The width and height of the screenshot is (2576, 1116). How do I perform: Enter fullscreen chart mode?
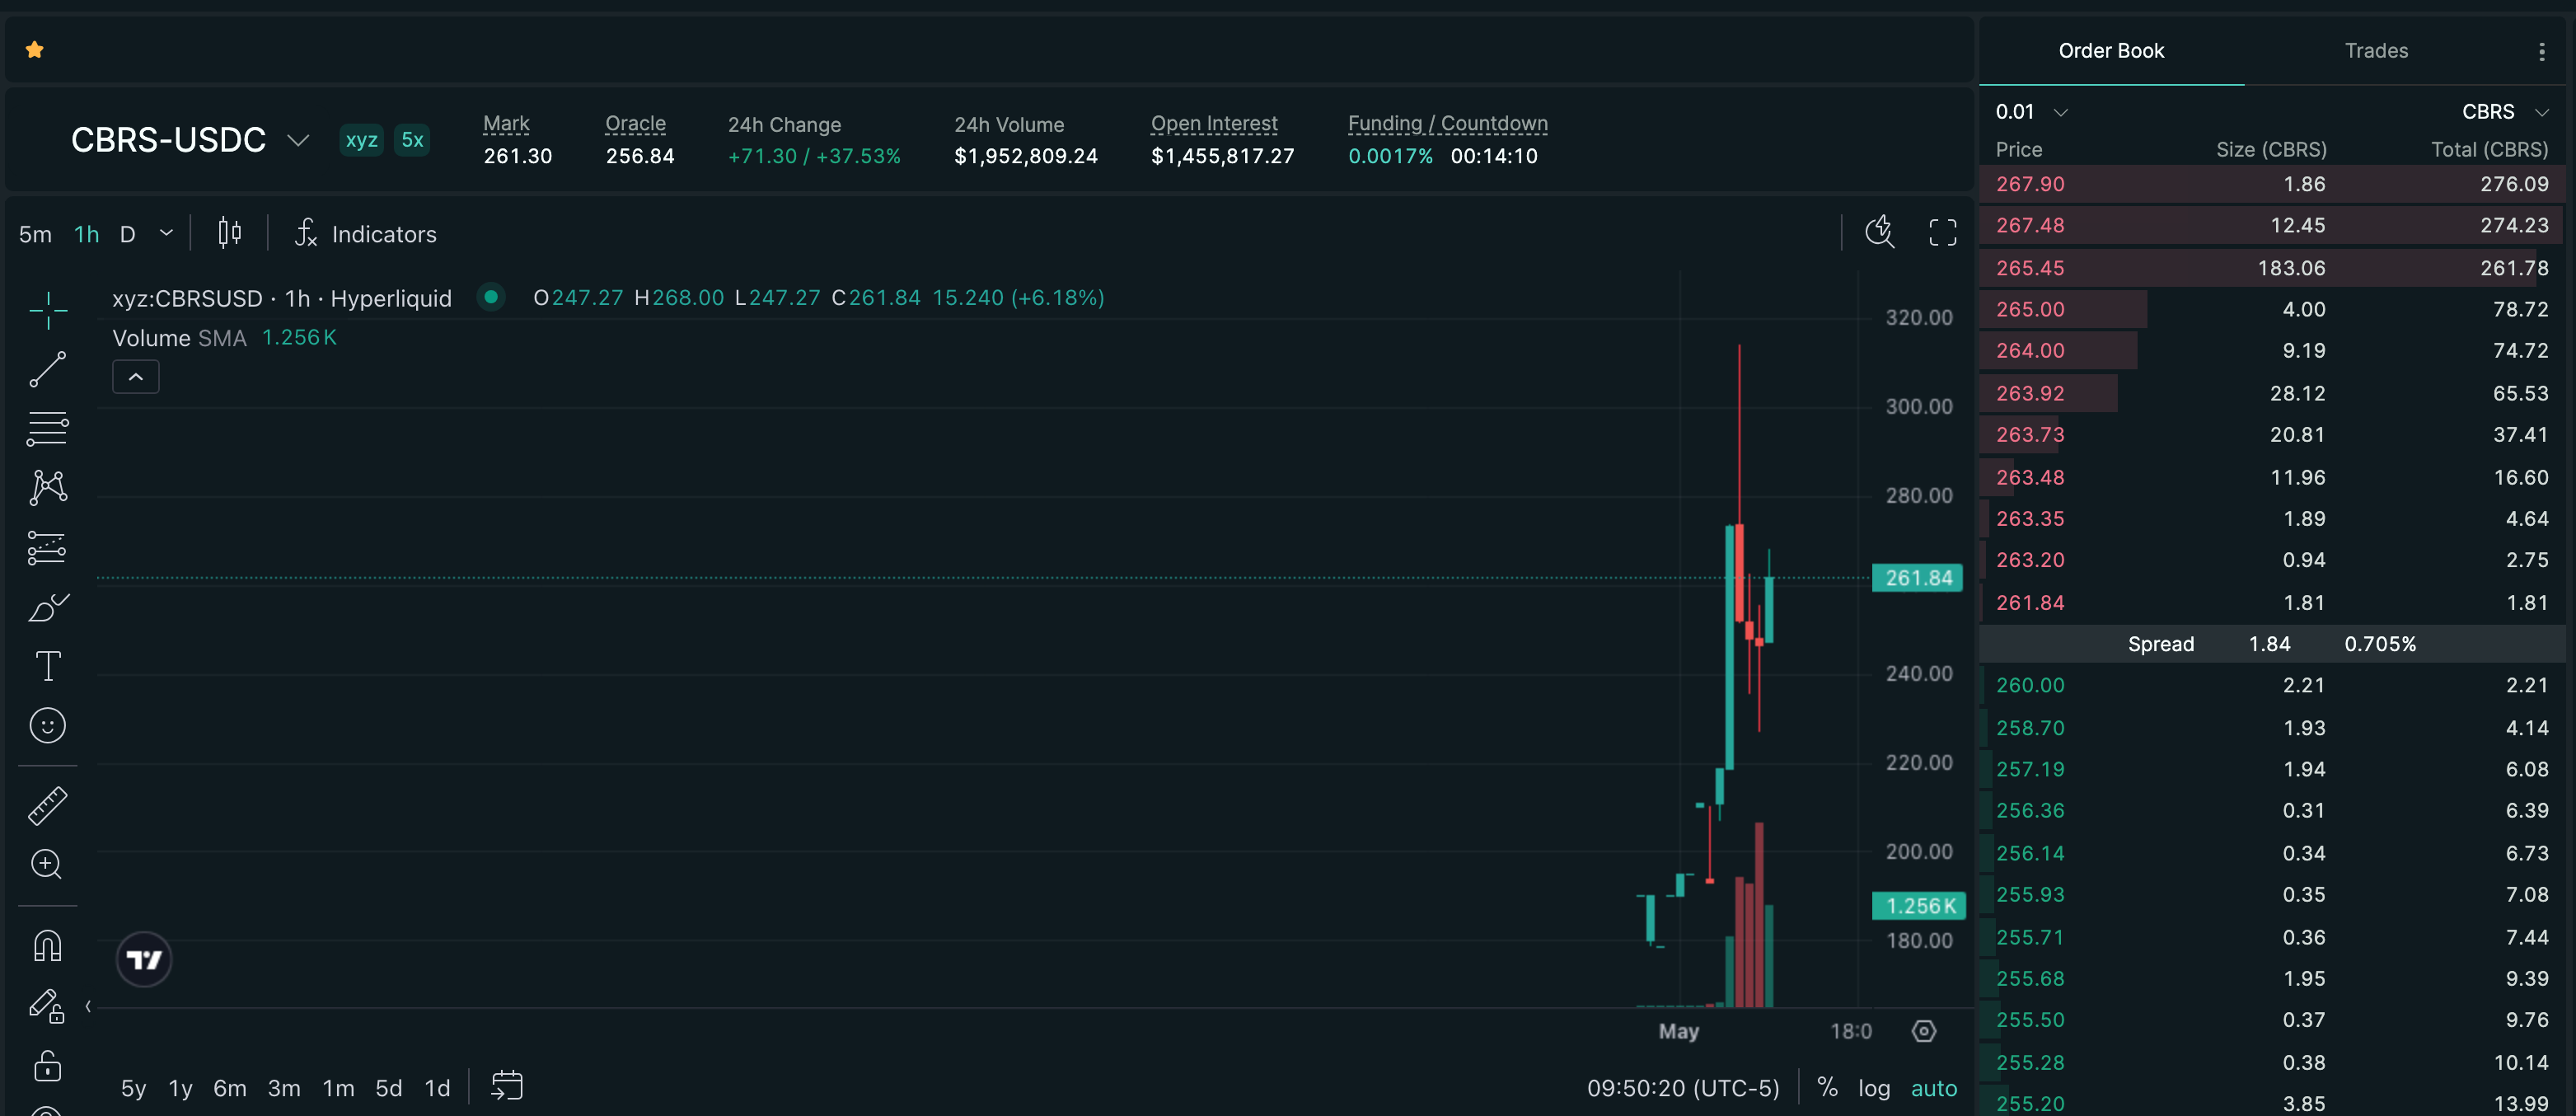click(1942, 233)
